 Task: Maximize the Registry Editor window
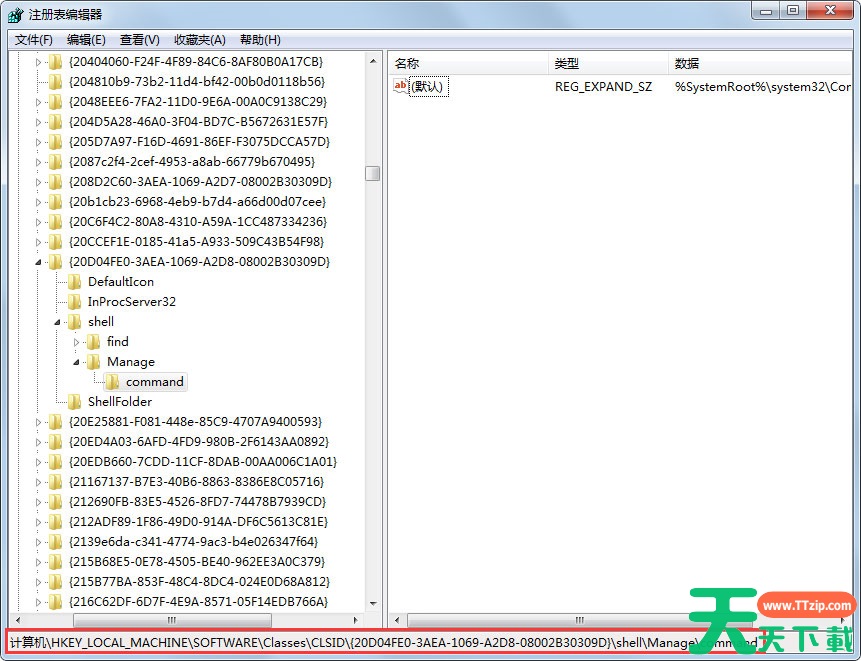[x=793, y=11]
